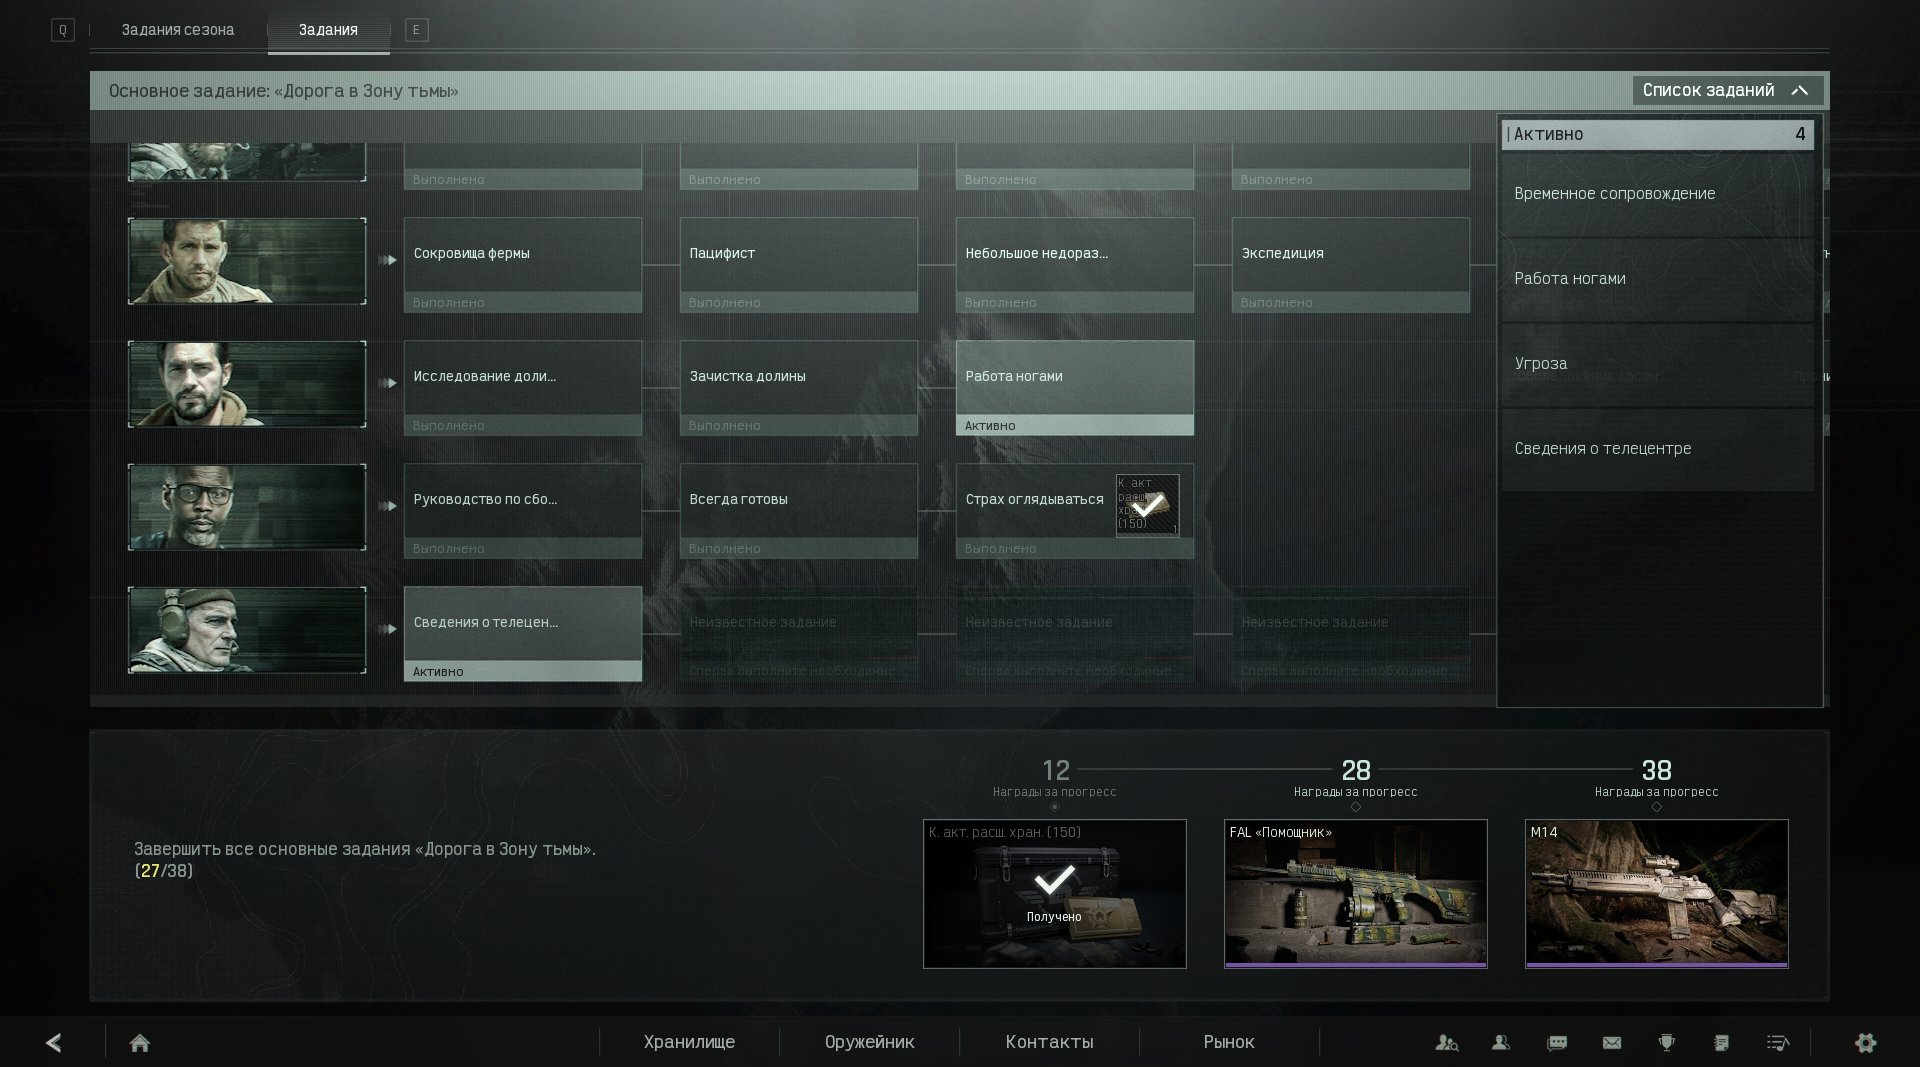Open the «Пацифист» task card
The width and height of the screenshot is (1920, 1067).
[799, 265]
